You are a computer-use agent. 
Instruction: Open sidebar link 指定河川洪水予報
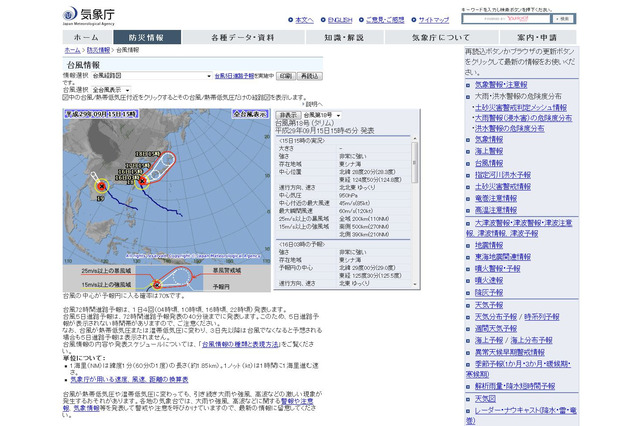point(503,175)
